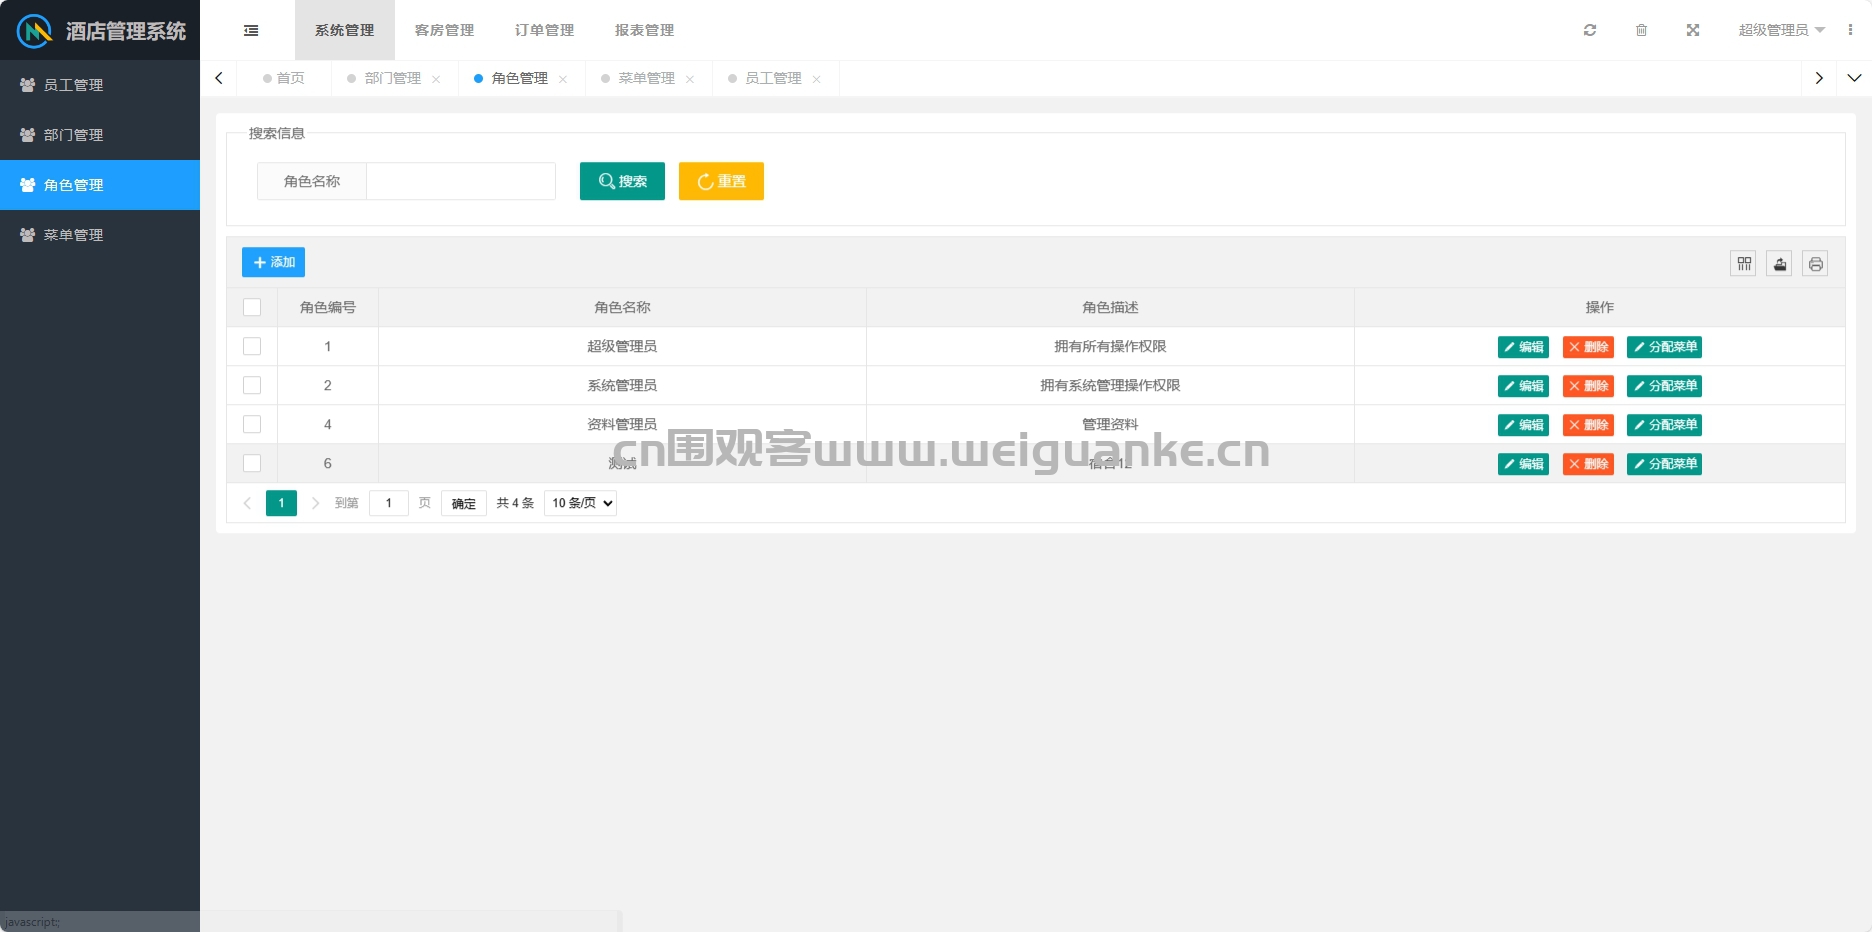Assign menus to 超级管理员

coord(1664,347)
